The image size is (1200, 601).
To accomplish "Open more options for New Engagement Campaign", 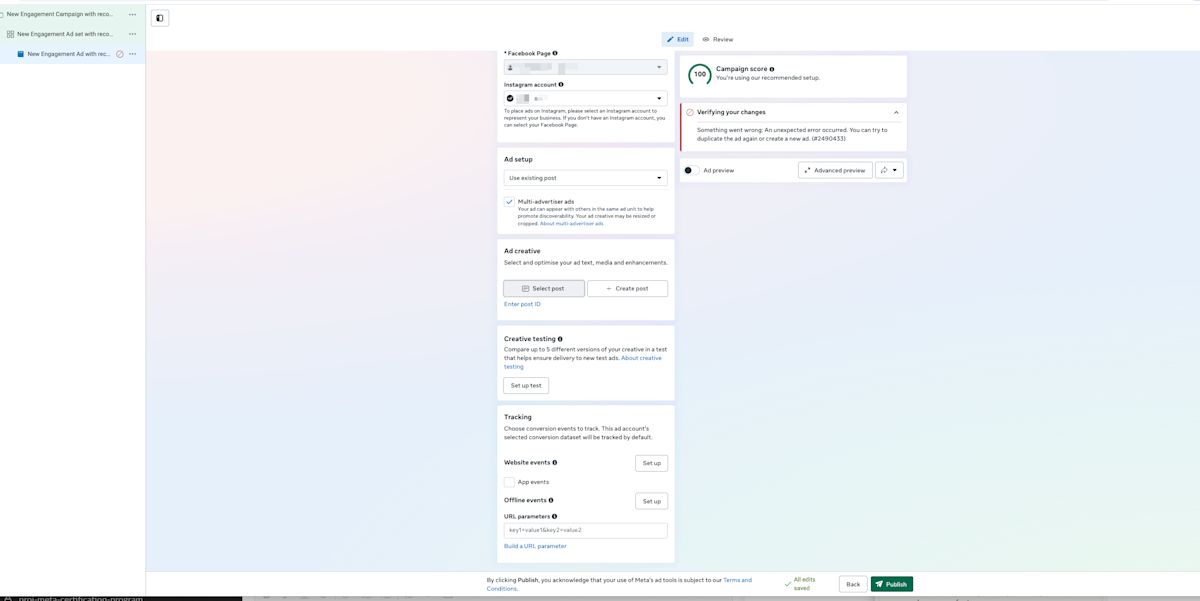I will click(x=132, y=14).
